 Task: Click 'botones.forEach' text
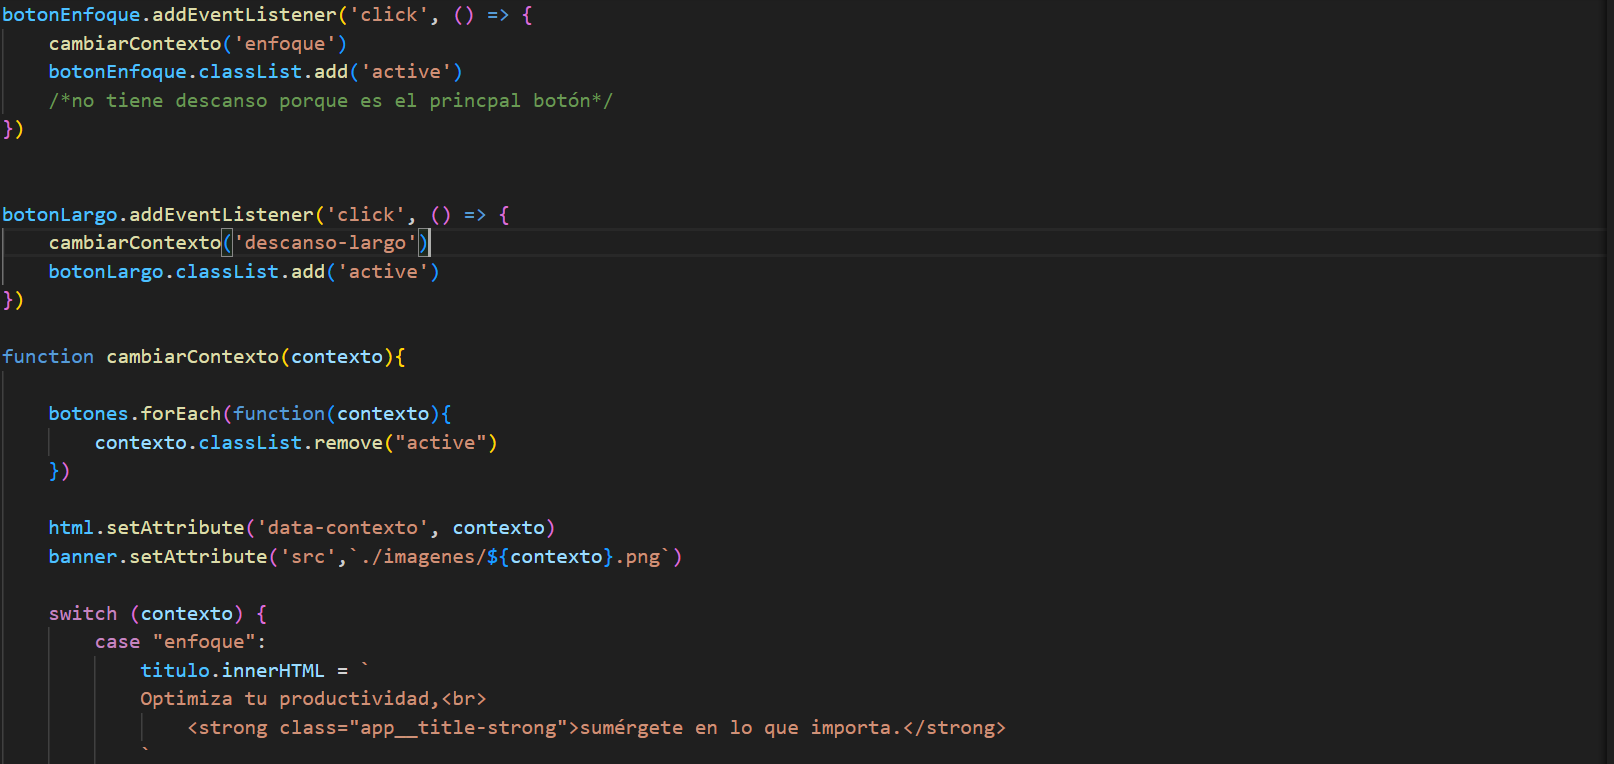[x=135, y=414]
